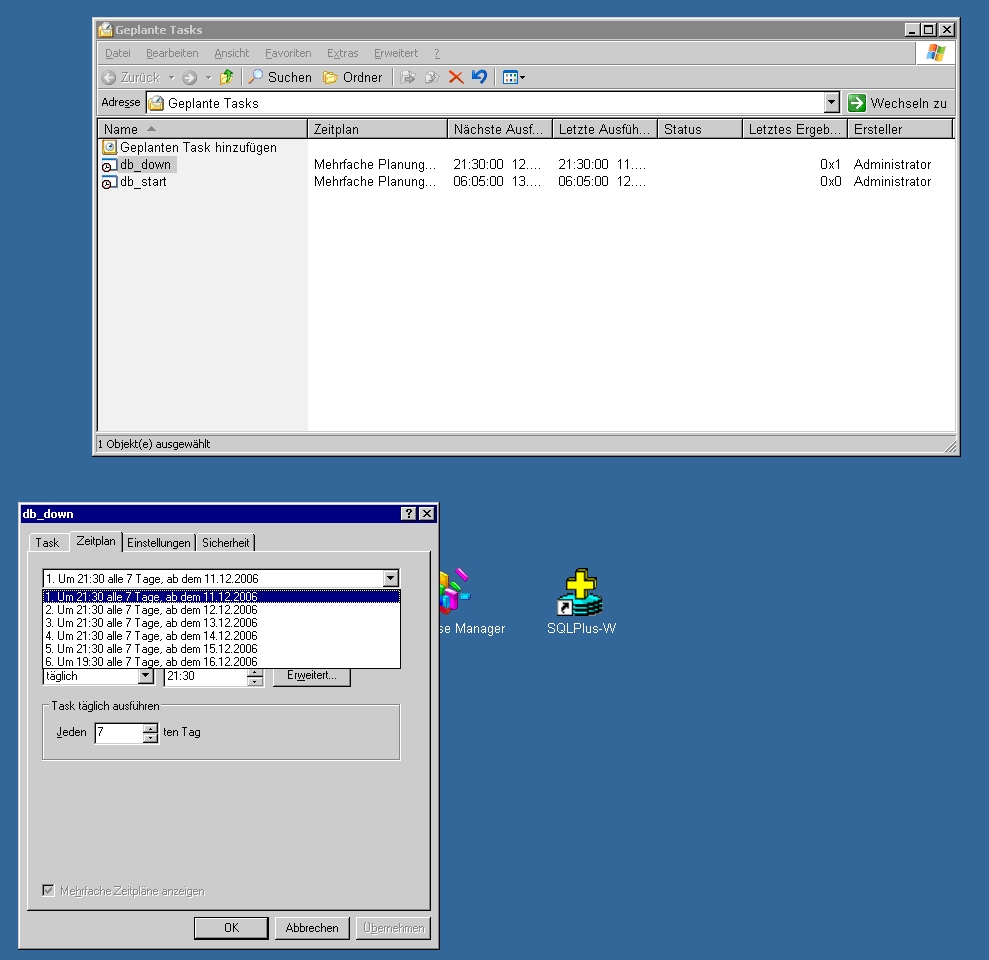This screenshot has width=989, height=960.
Task: Open the Erweitert menu
Action: 396,53
